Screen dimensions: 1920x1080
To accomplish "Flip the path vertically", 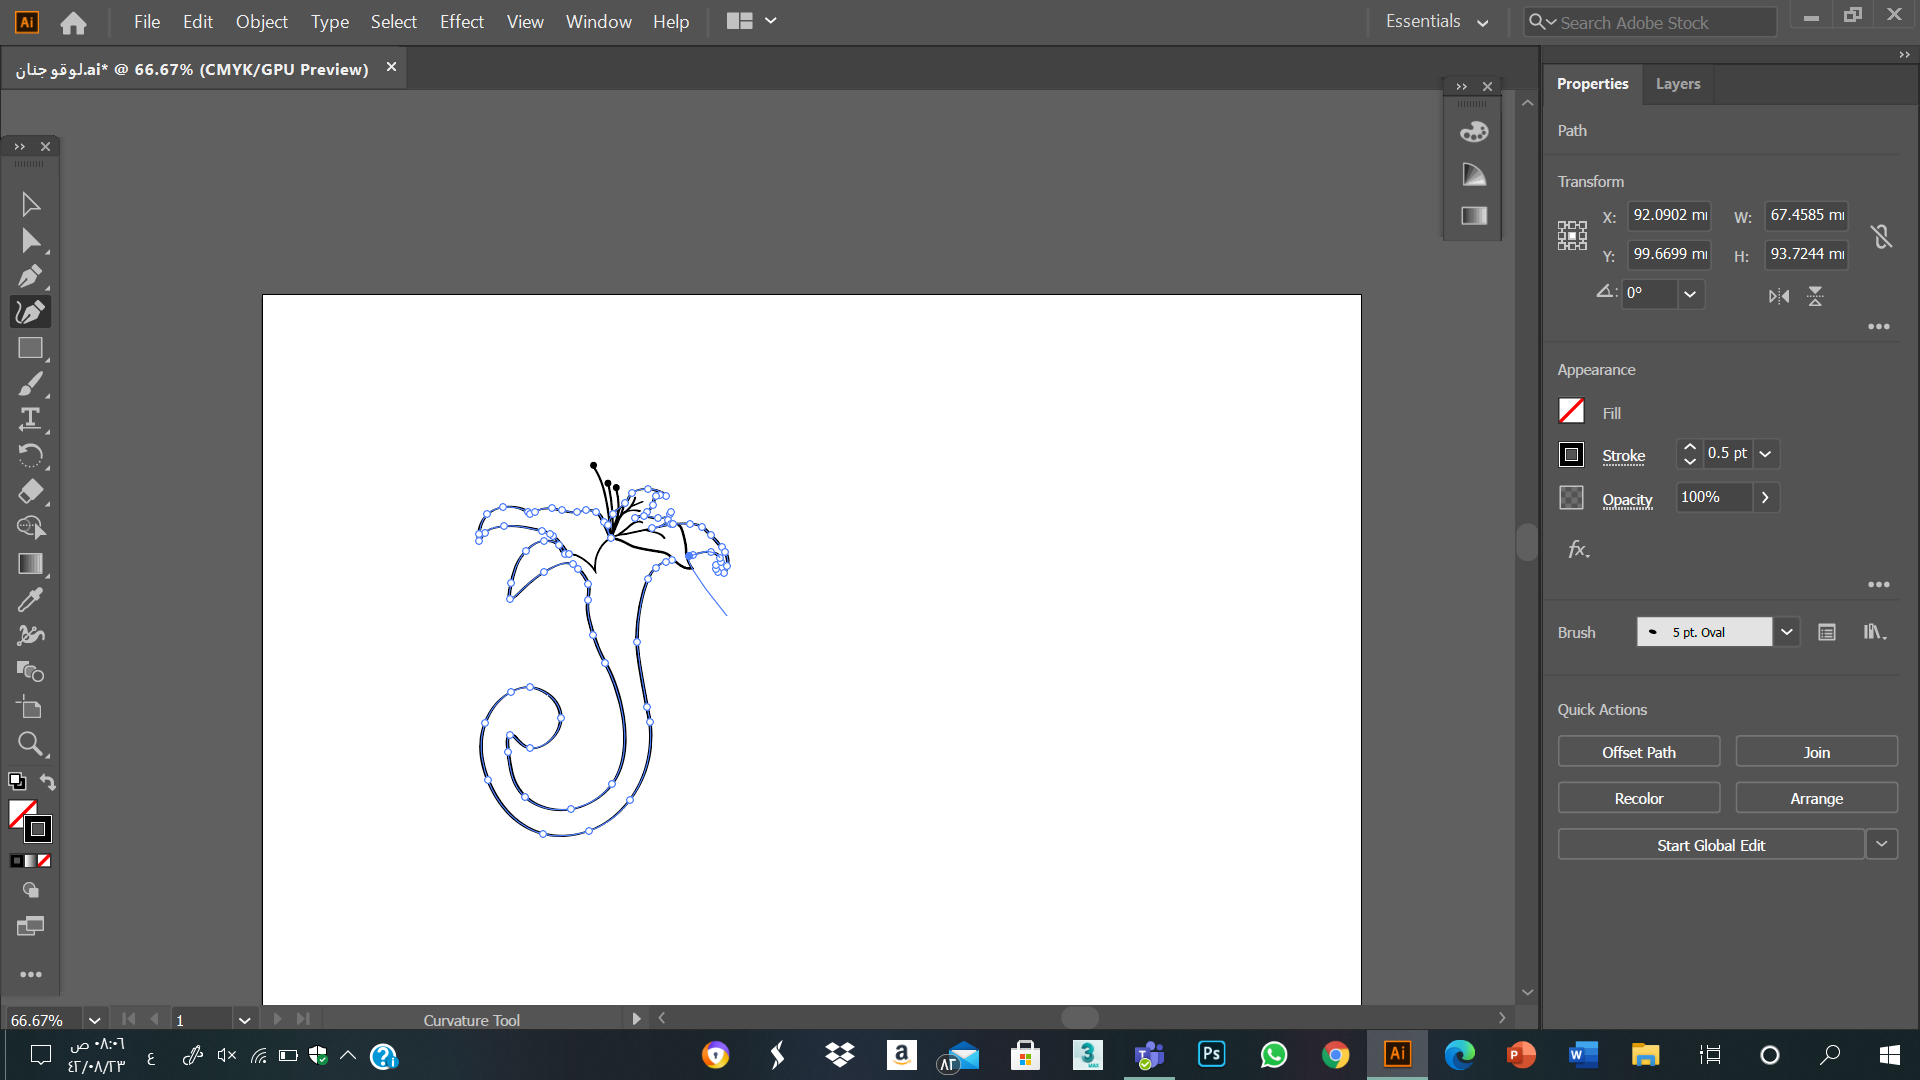I will [x=1815, y=296].
